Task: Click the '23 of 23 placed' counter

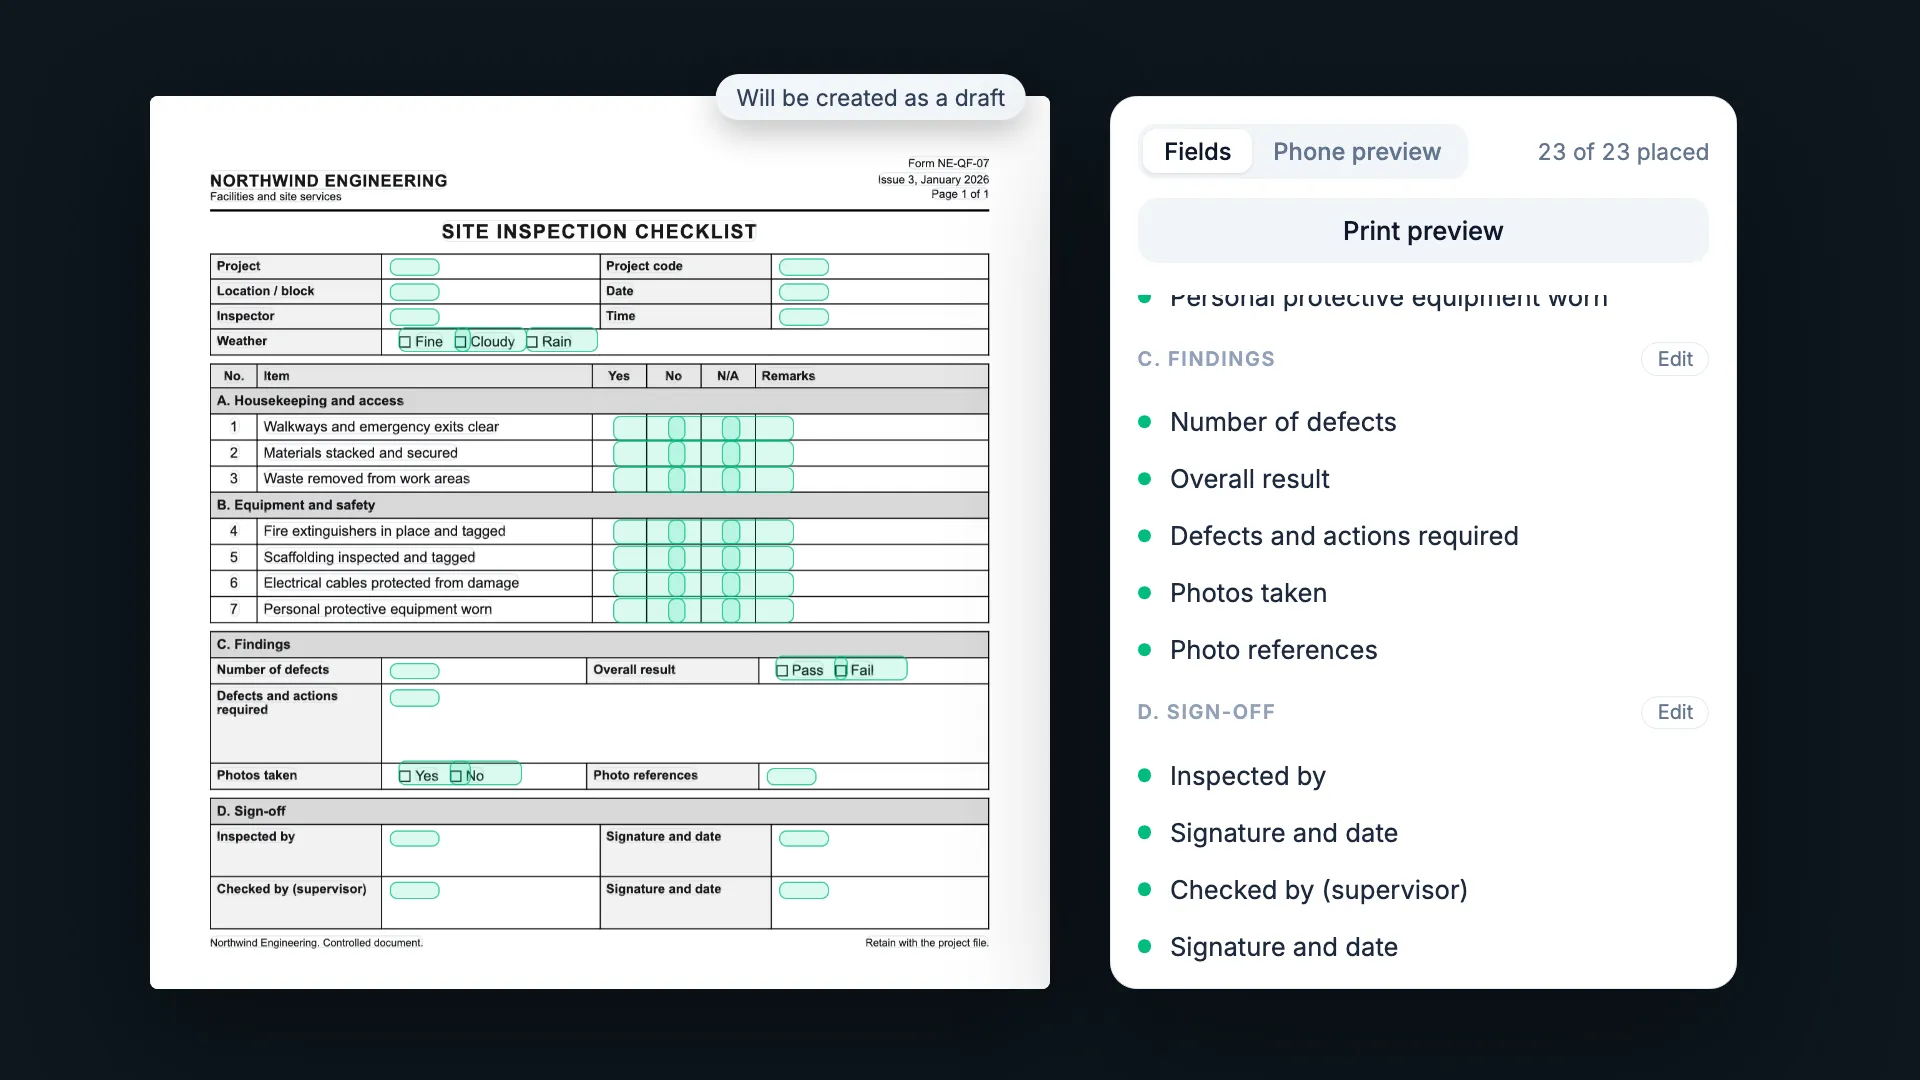Action: coord(1623,152)
